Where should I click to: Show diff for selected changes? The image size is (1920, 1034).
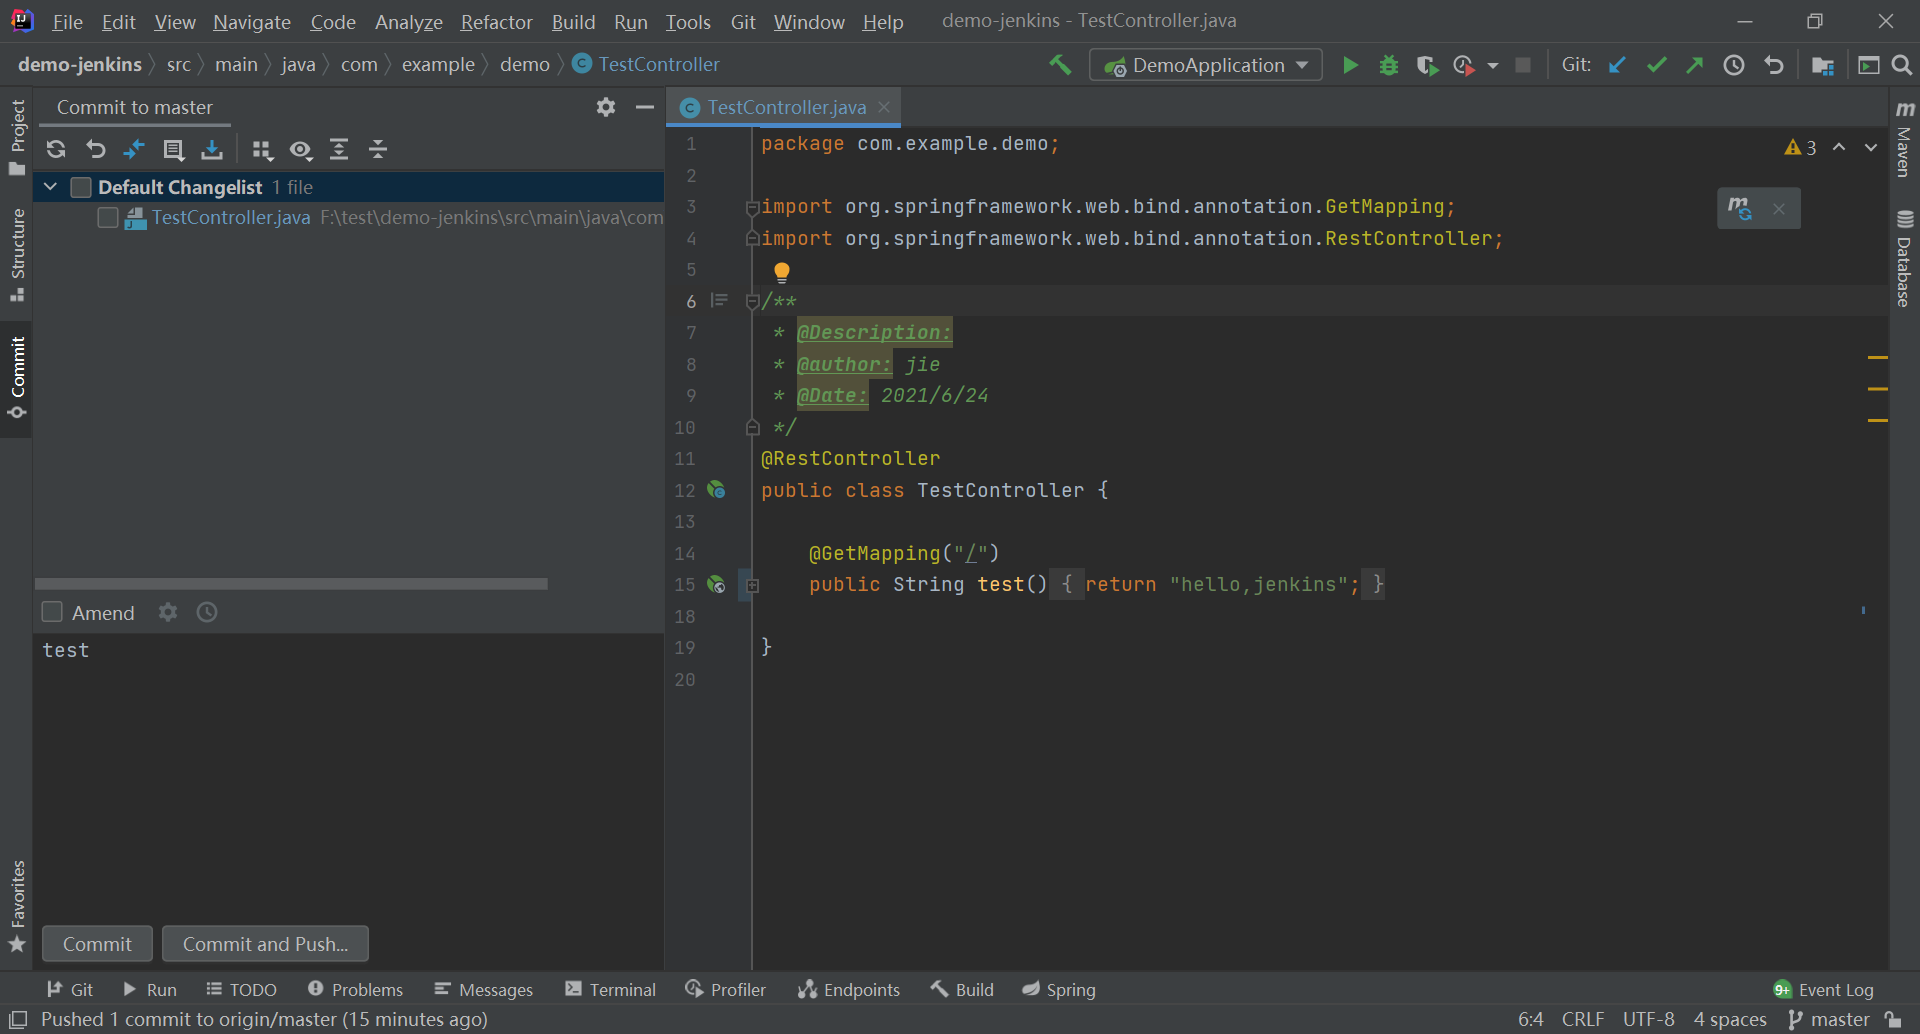[x=134, y=150]
